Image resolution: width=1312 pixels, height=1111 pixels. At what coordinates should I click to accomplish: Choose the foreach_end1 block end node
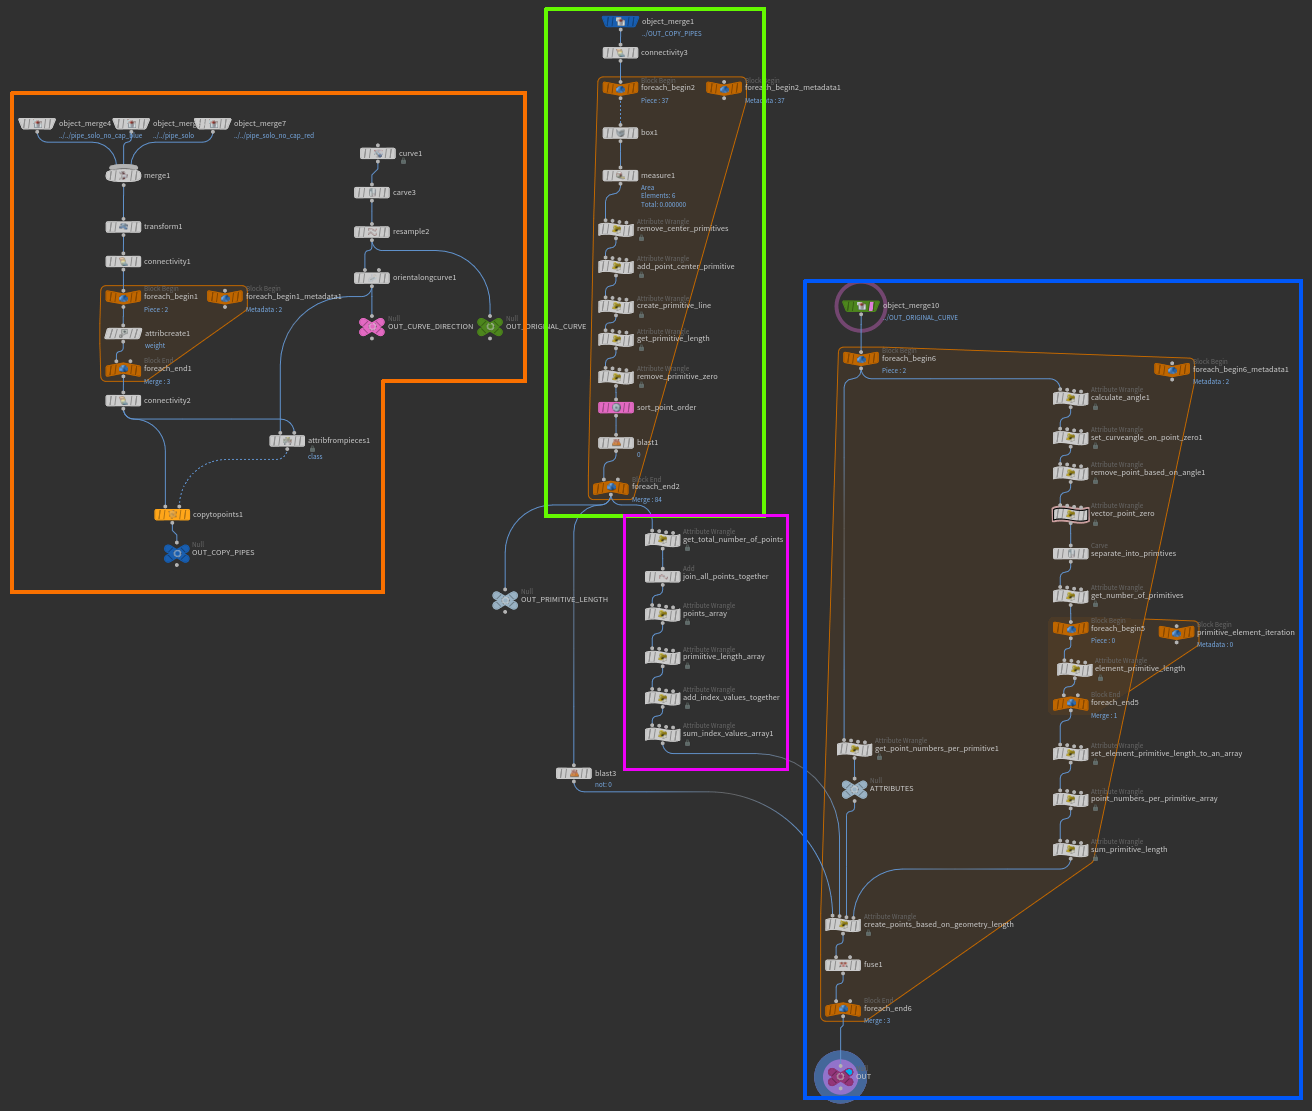(x=123, y=369)
